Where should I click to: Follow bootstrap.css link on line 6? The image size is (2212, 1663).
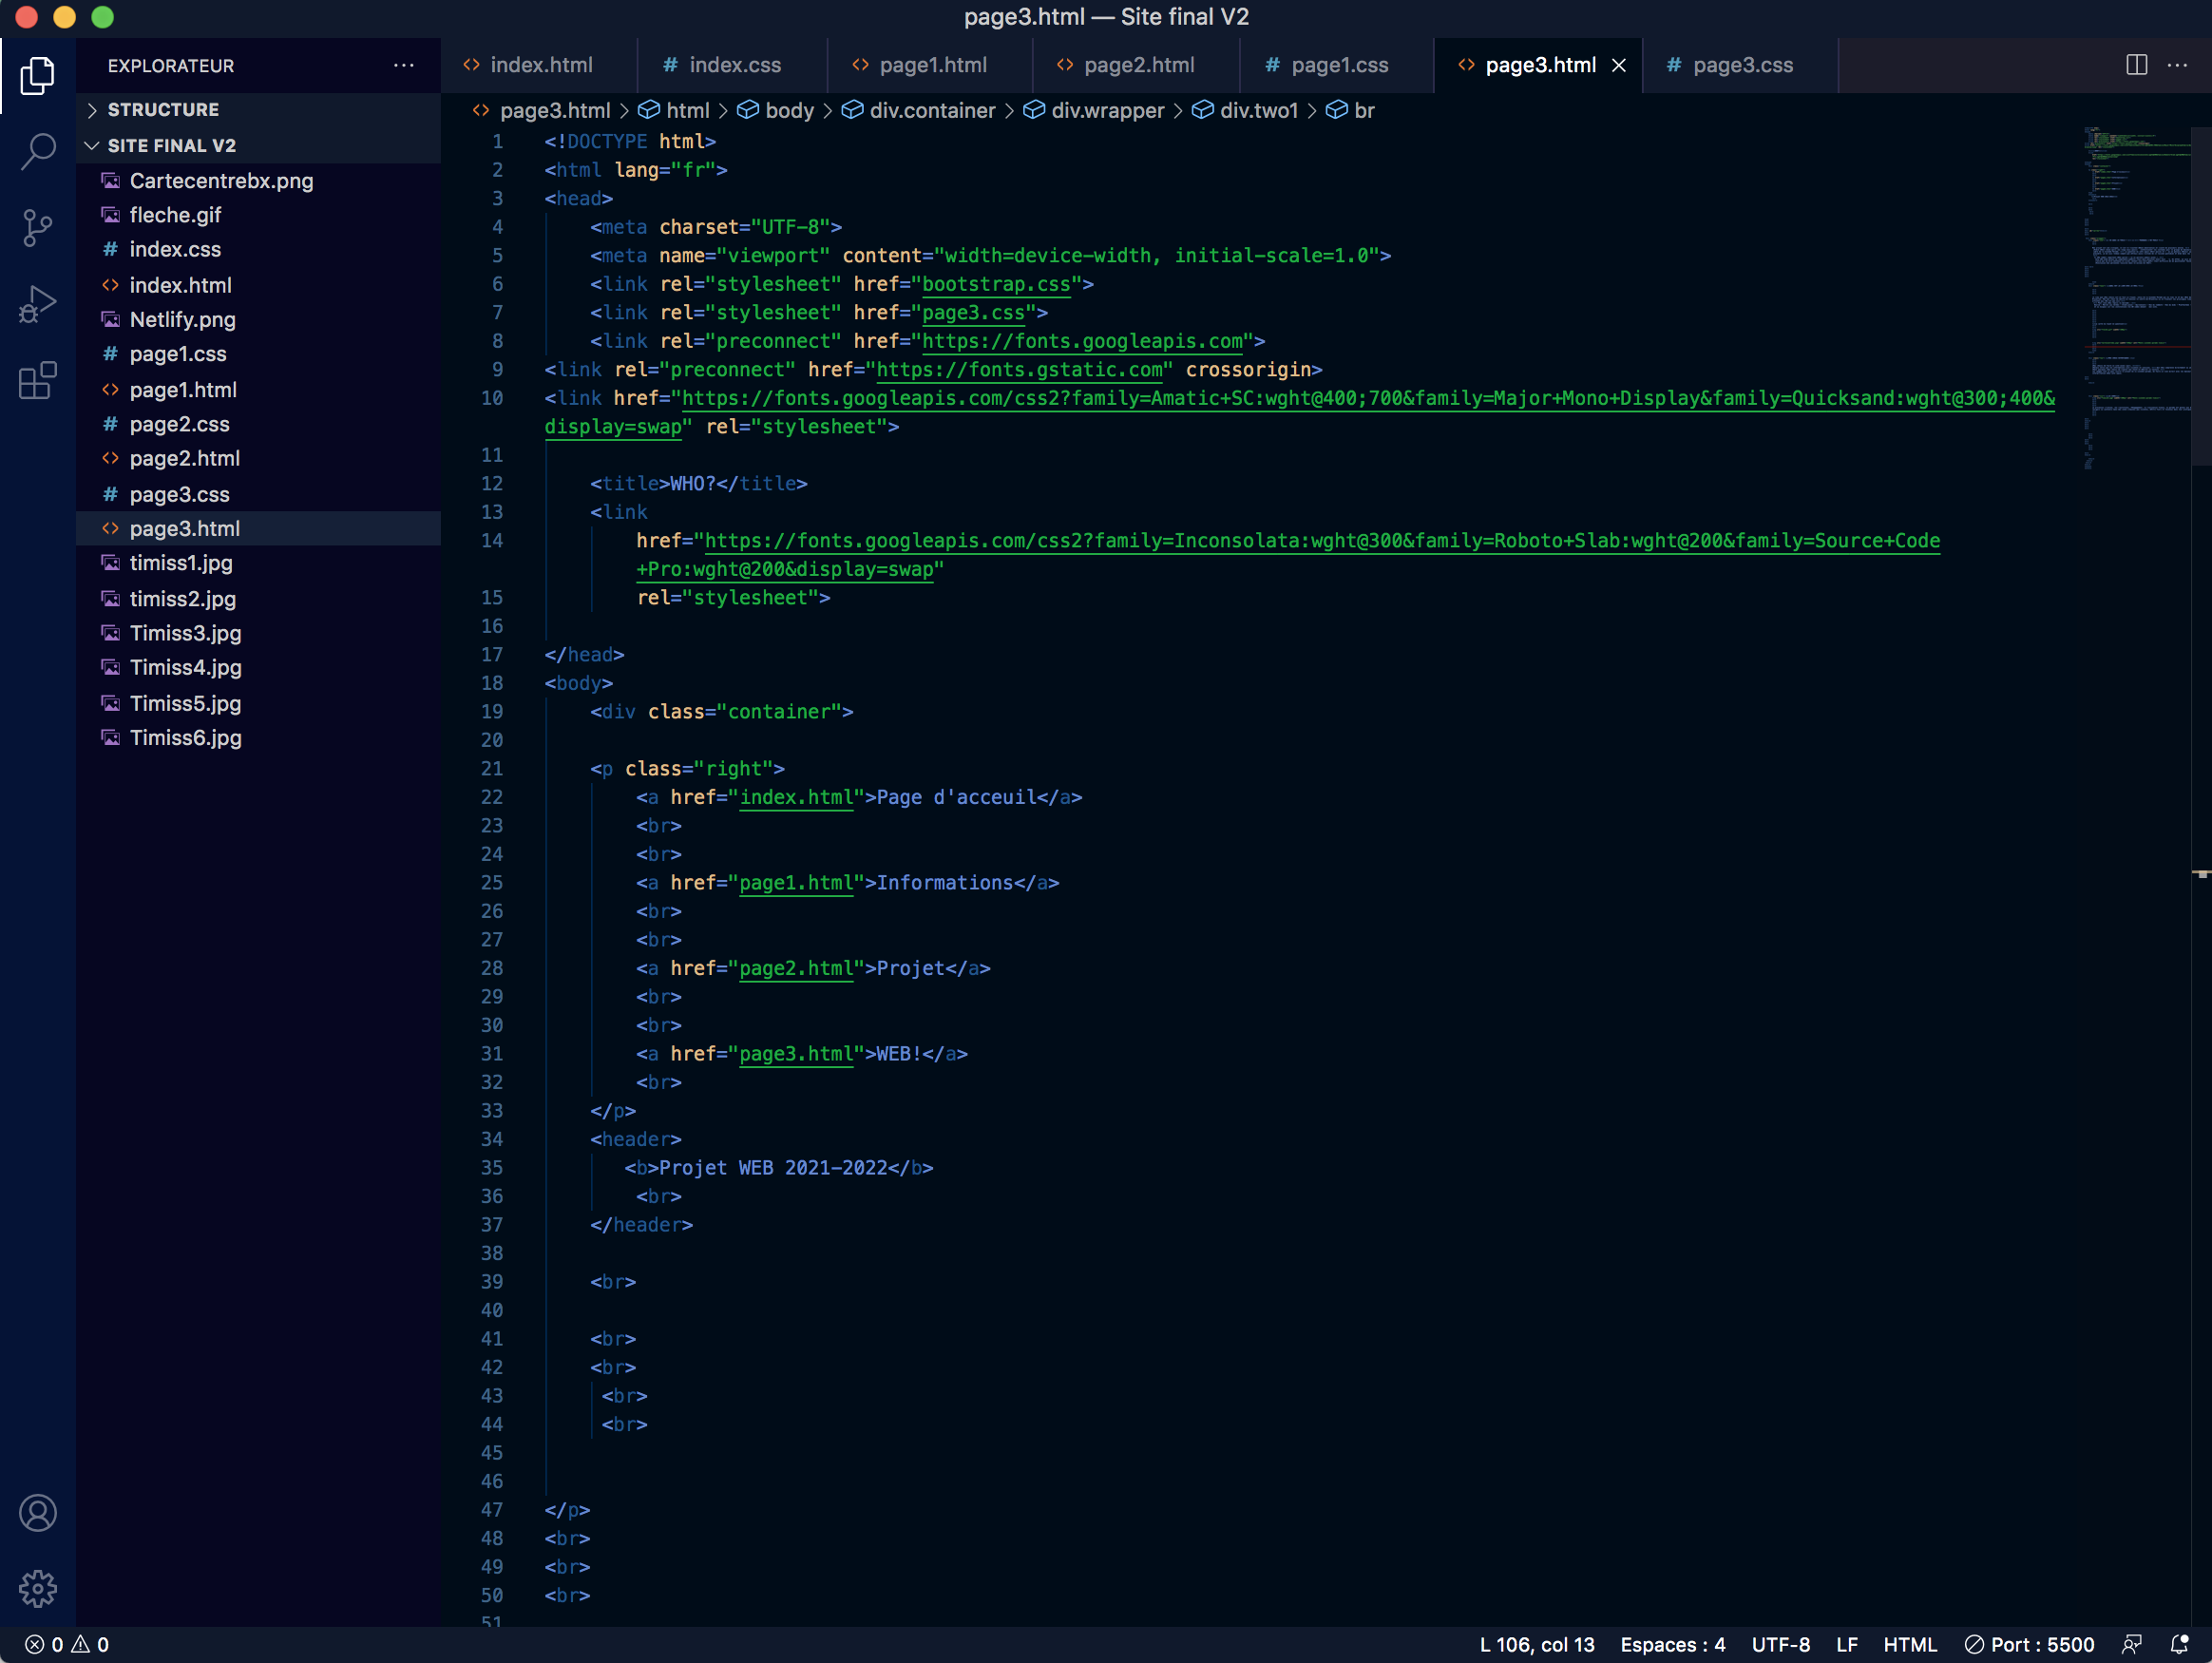tap(996, 284)
